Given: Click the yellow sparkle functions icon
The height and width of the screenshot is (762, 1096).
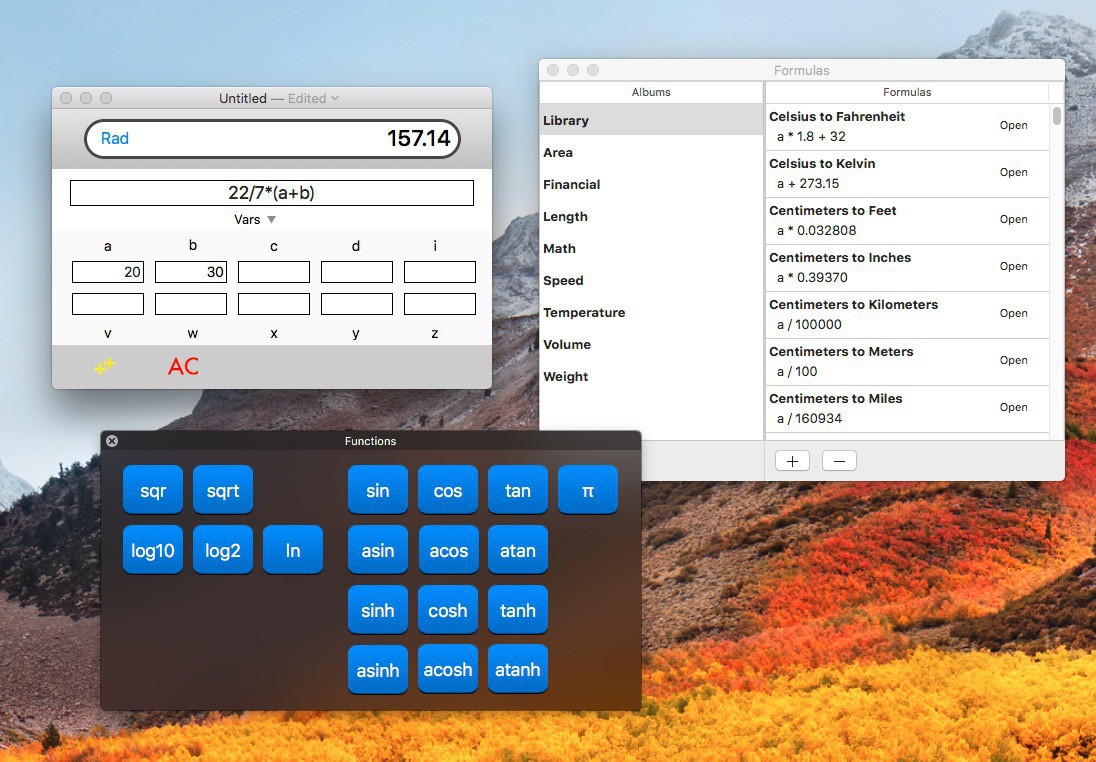Looking at the screenshot, I should (105, 366).
